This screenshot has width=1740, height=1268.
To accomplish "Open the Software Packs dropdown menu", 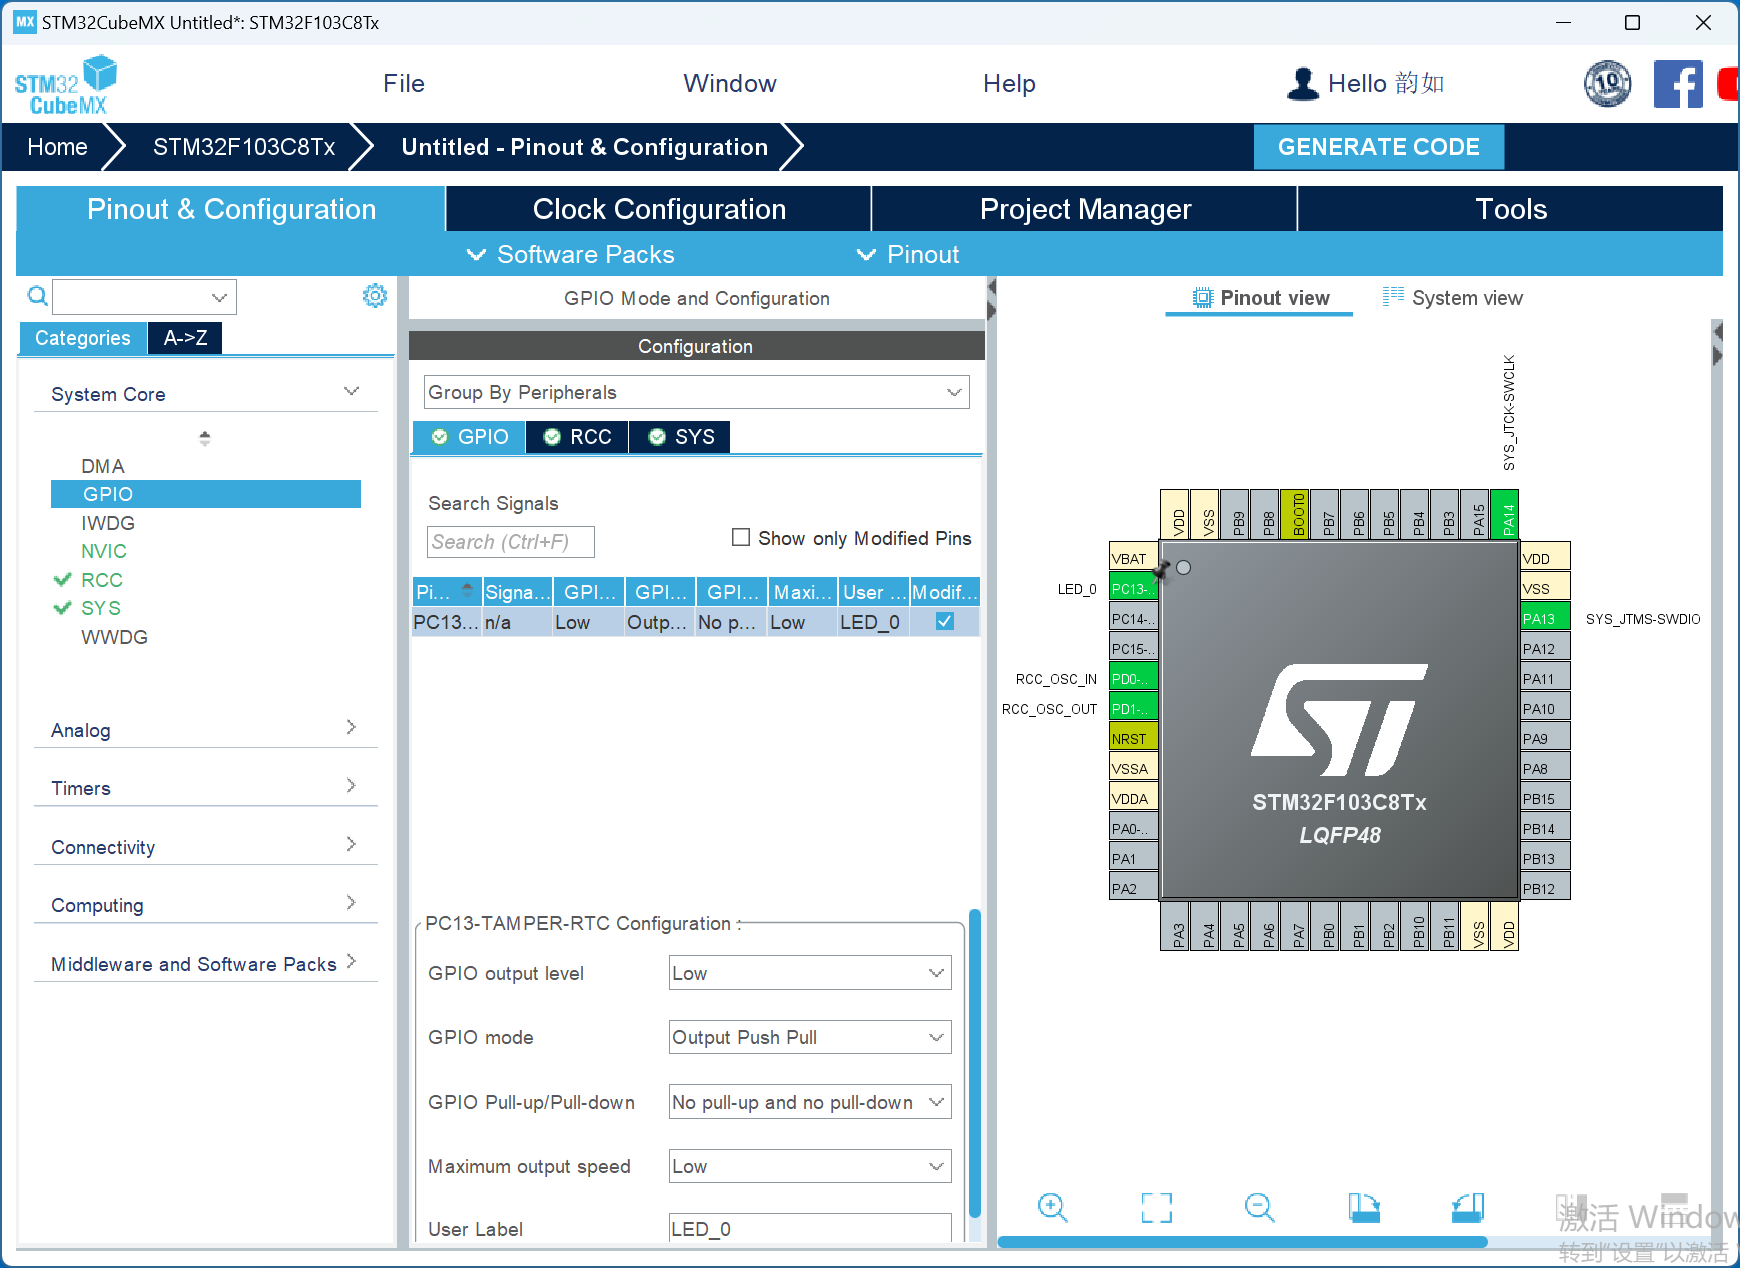I will tap(571, 255).
